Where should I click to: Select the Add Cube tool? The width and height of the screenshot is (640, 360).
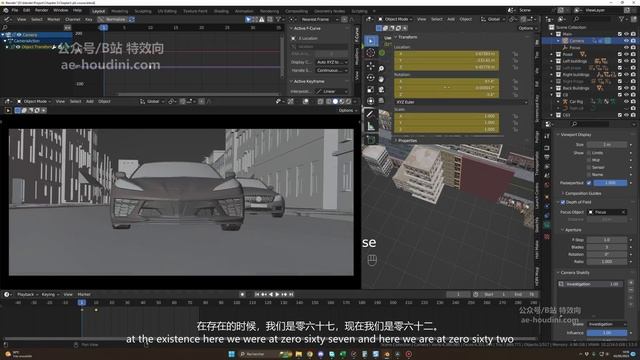coord(371,140)
